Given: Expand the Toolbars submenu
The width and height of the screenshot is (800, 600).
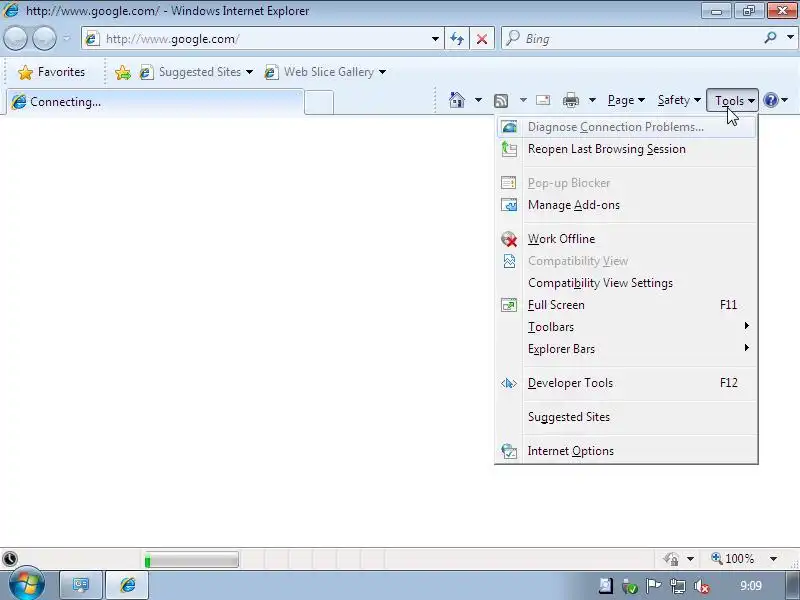Looking at the screenshot, I should (627, 327).
